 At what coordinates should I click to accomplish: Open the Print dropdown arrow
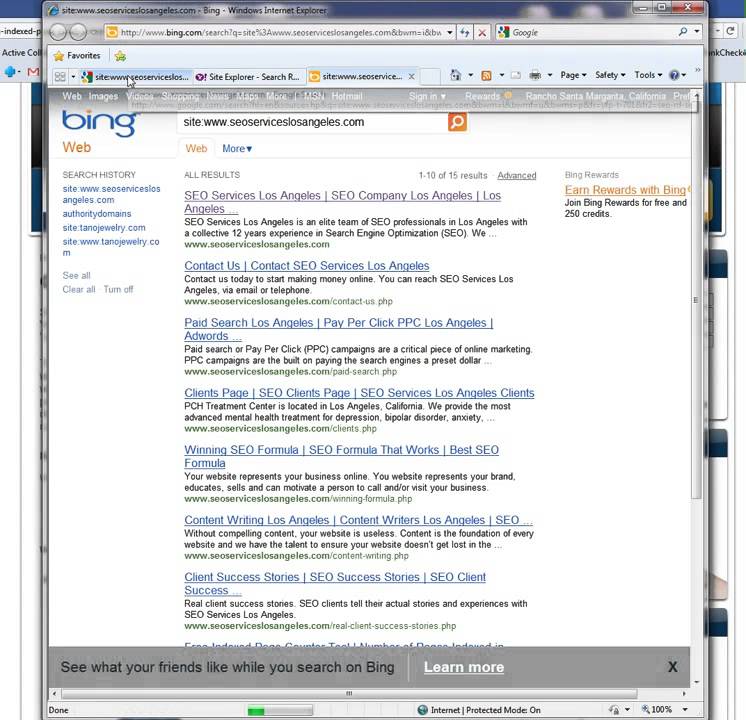(x=550, y=75)
